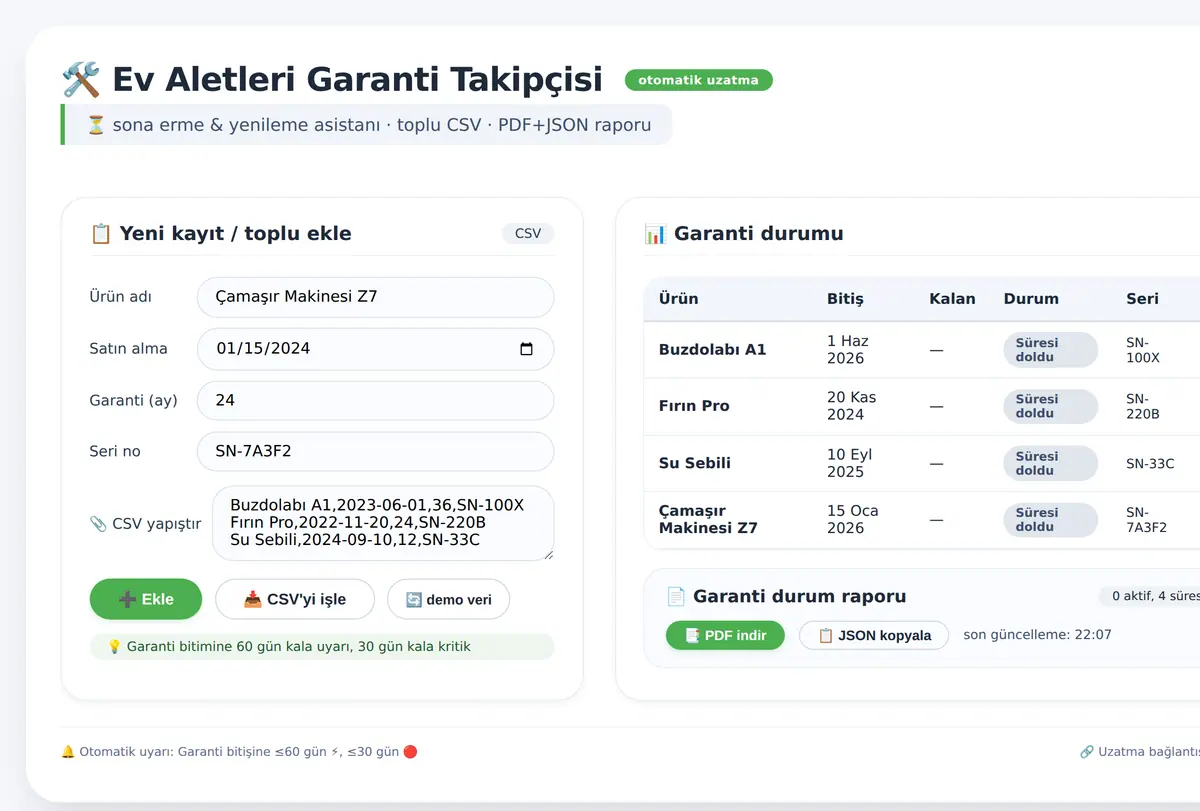Click the hourglass icon in subtitle
The width and height of the screenshot is (1200, 811).
[96, 125]
